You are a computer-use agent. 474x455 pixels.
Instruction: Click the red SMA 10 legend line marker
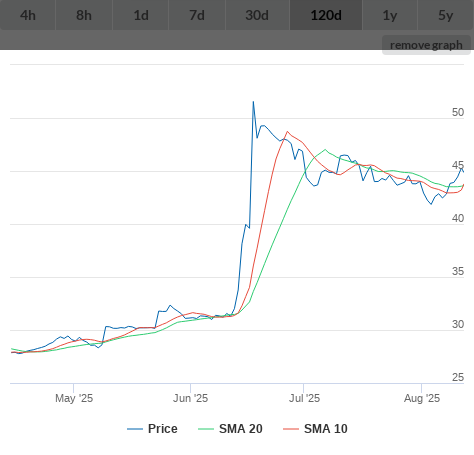pyautogui.click(x=291, y=429)
